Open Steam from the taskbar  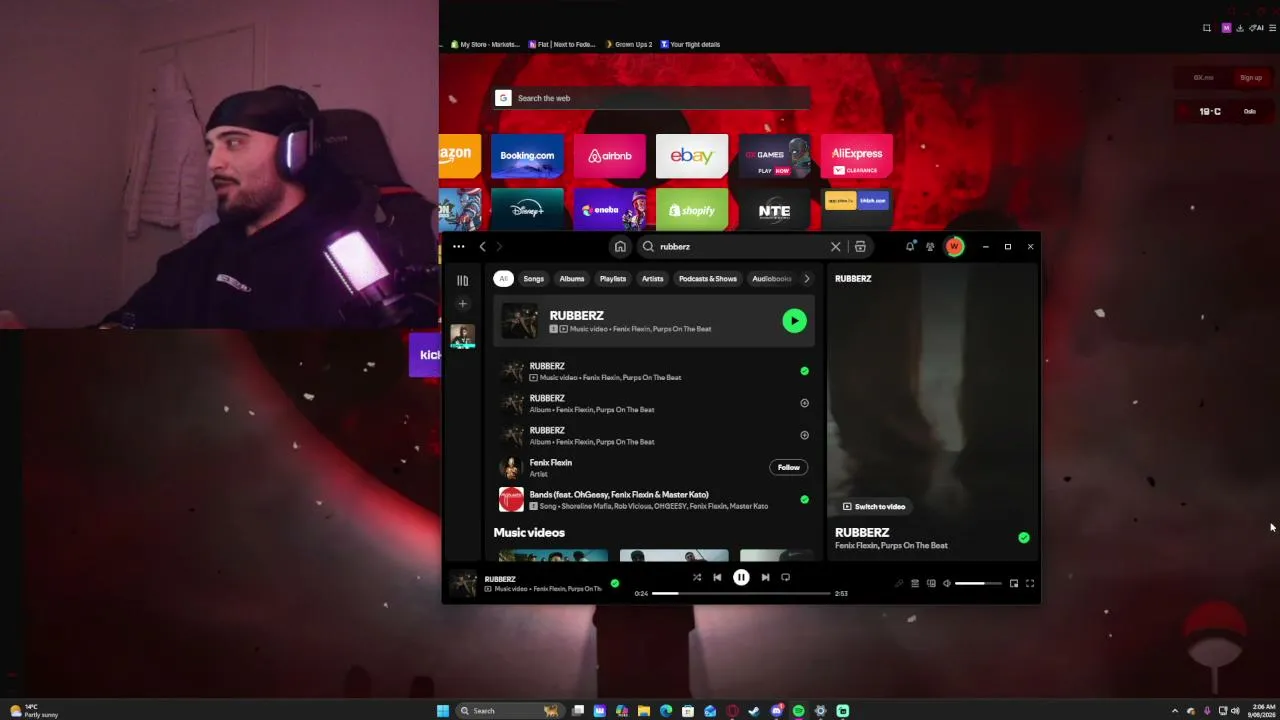754,711
